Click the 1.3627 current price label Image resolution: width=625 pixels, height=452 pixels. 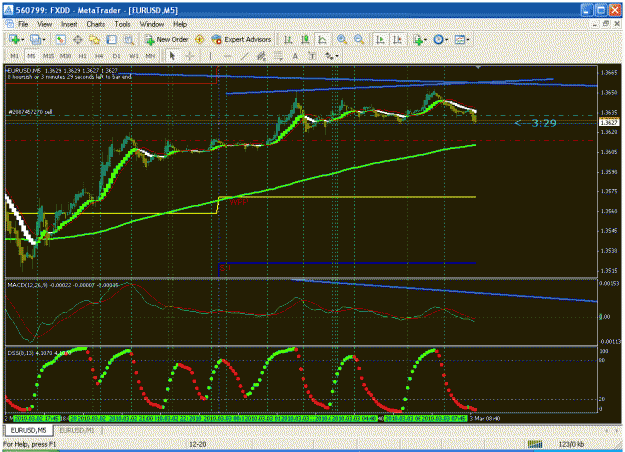[x=609, y=122]
